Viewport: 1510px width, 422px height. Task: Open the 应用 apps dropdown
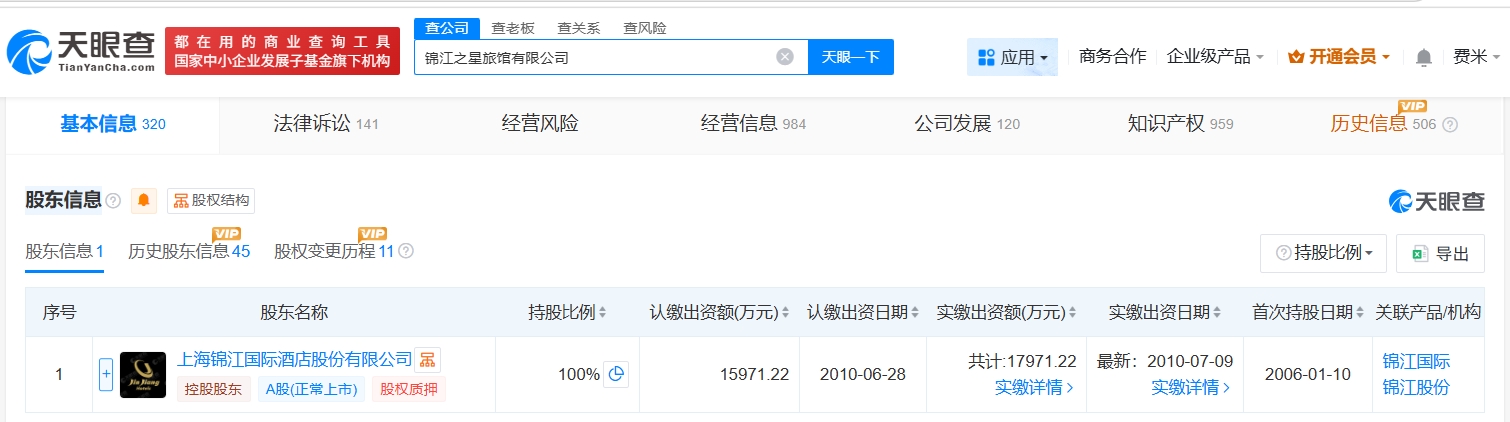(1012, 57)
